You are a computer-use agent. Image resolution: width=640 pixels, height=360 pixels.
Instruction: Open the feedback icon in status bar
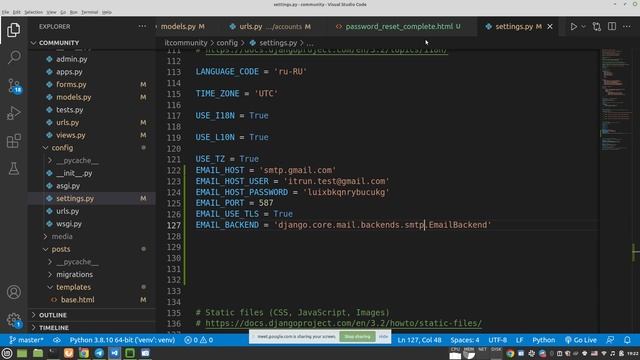611,340
